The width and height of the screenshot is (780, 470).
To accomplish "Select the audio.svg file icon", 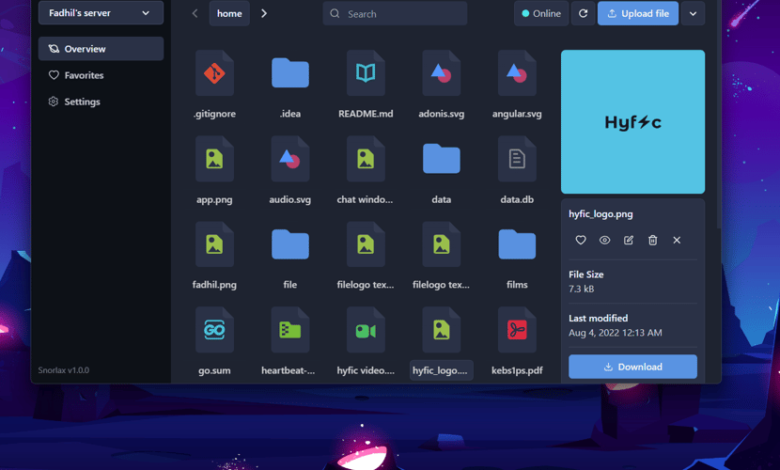I will point(290,159).
